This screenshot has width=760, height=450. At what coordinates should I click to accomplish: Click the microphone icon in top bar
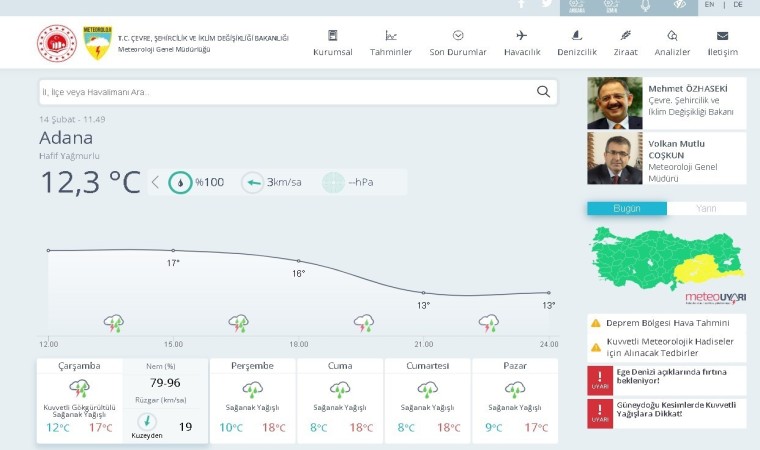[645, 5]
